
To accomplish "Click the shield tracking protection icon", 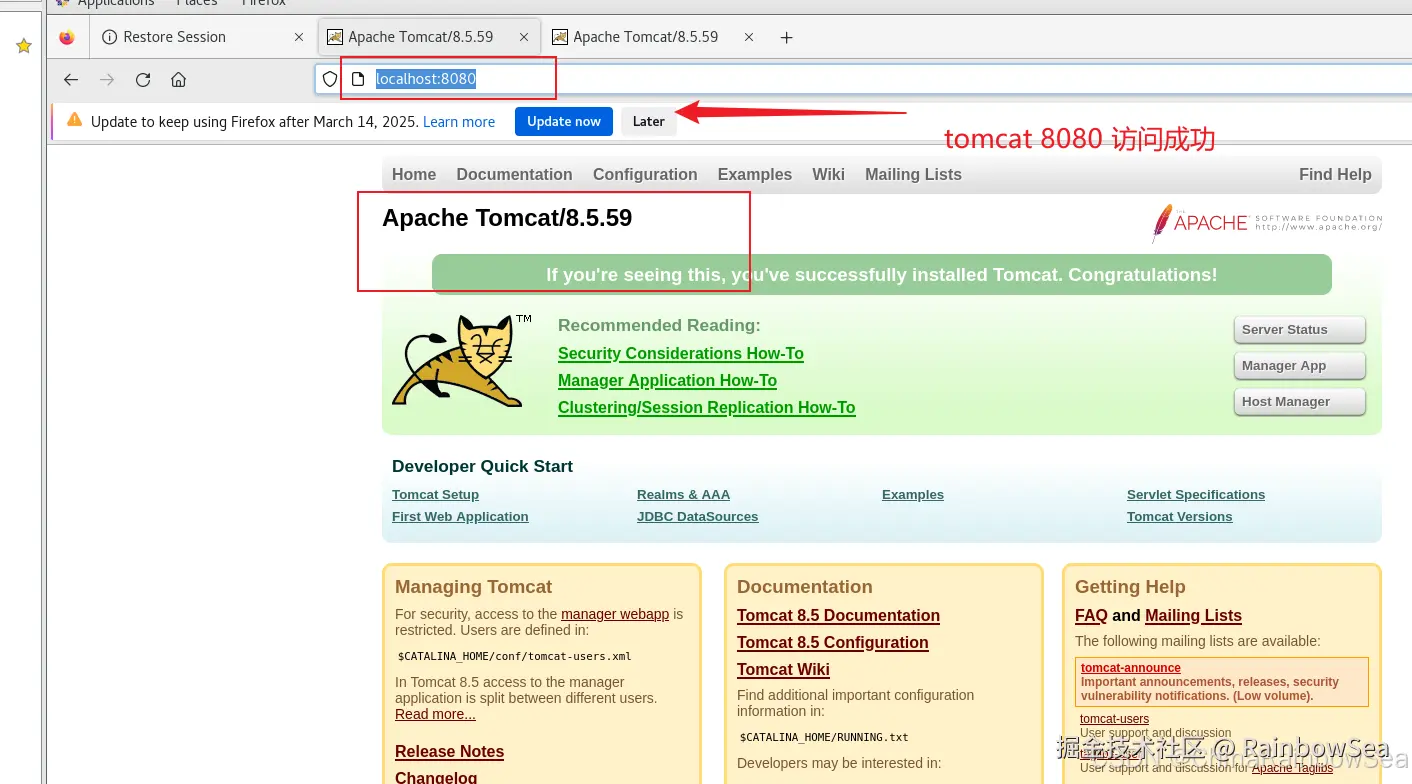I will click(x=329, y=79).
